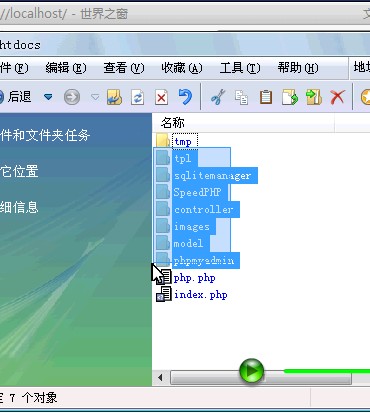Click the refresh page icon
The image size is (370, 419).
click(137, 98)
